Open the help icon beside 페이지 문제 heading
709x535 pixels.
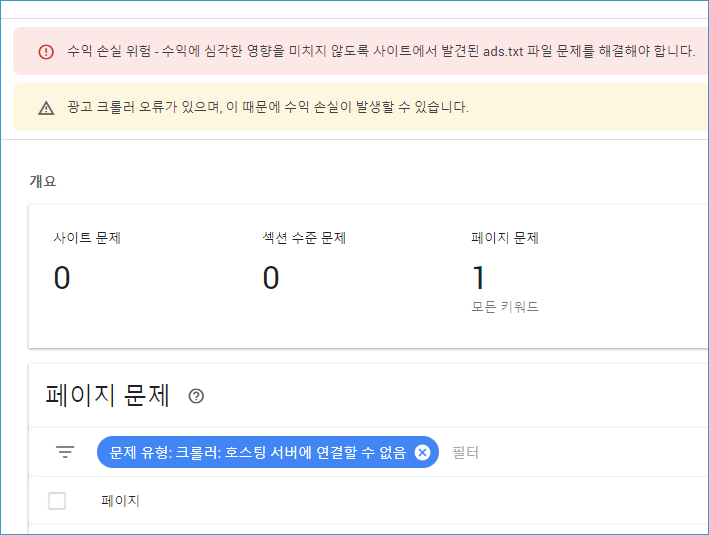click(196, 396)
